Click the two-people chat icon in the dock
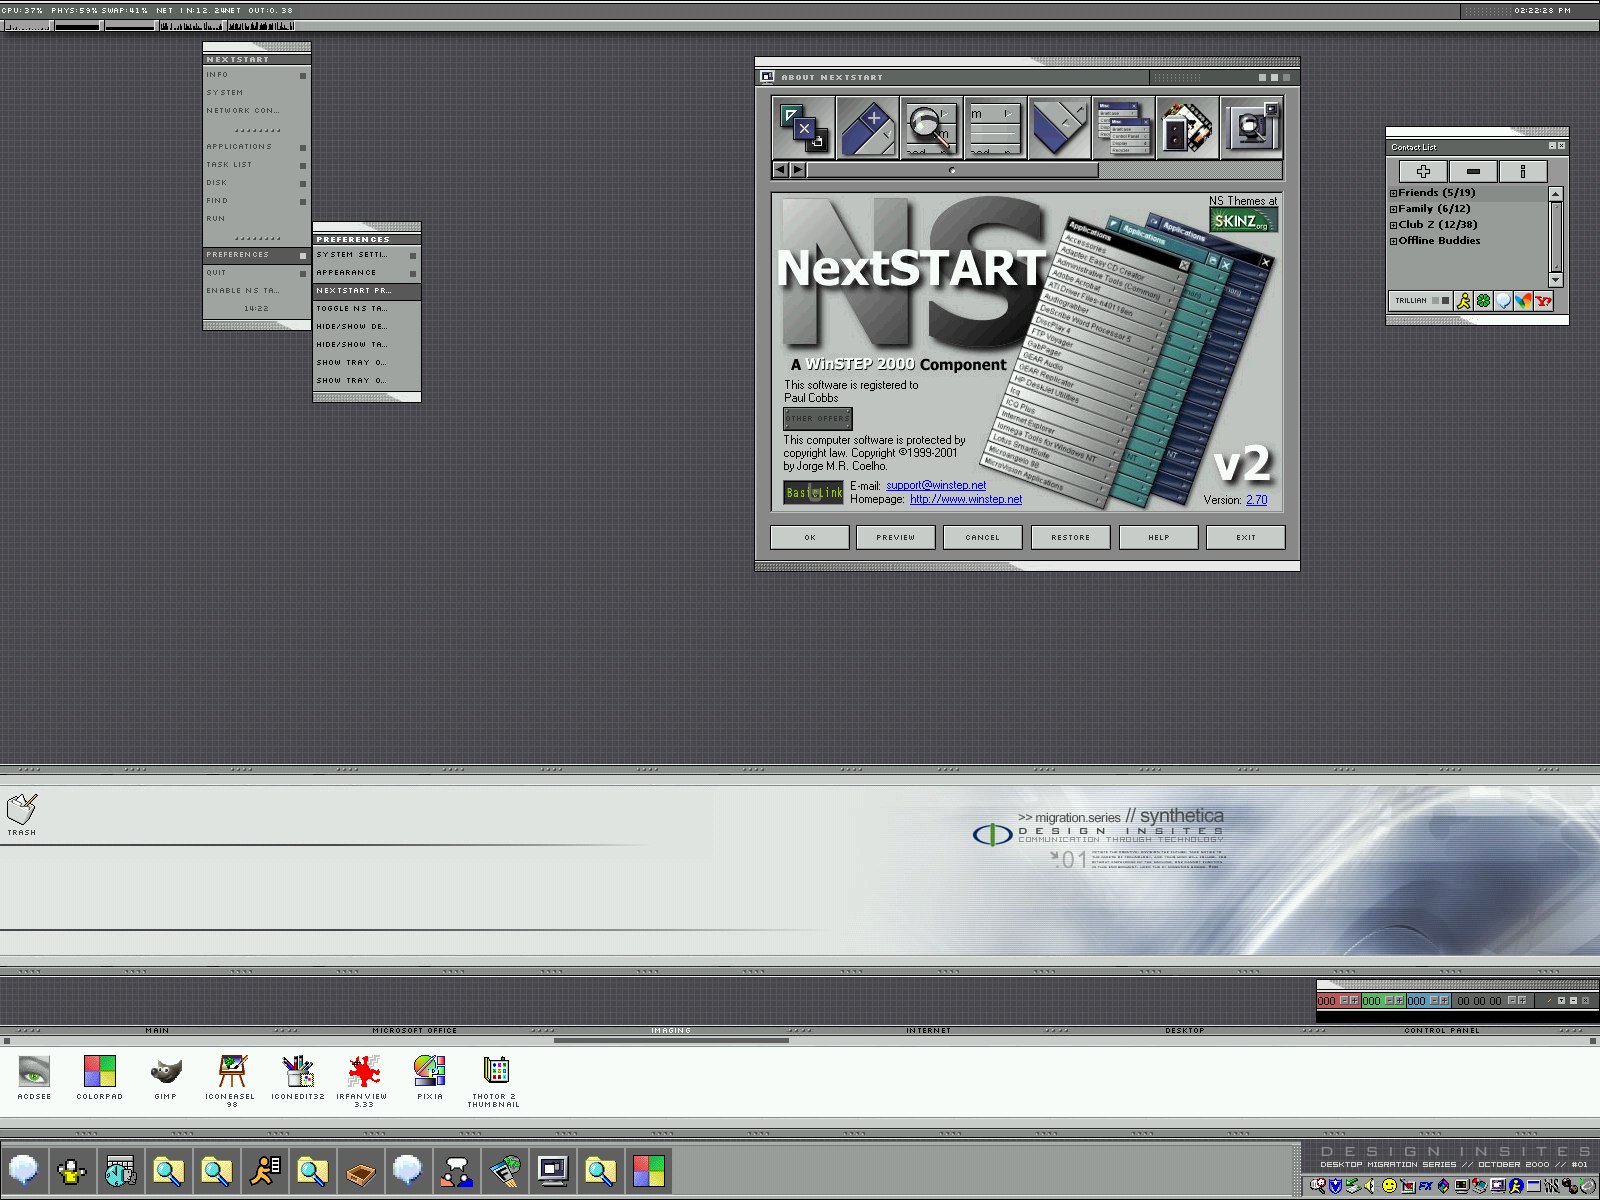This screenshot has height=1200, width=1600. click(x=456, y=1170)
